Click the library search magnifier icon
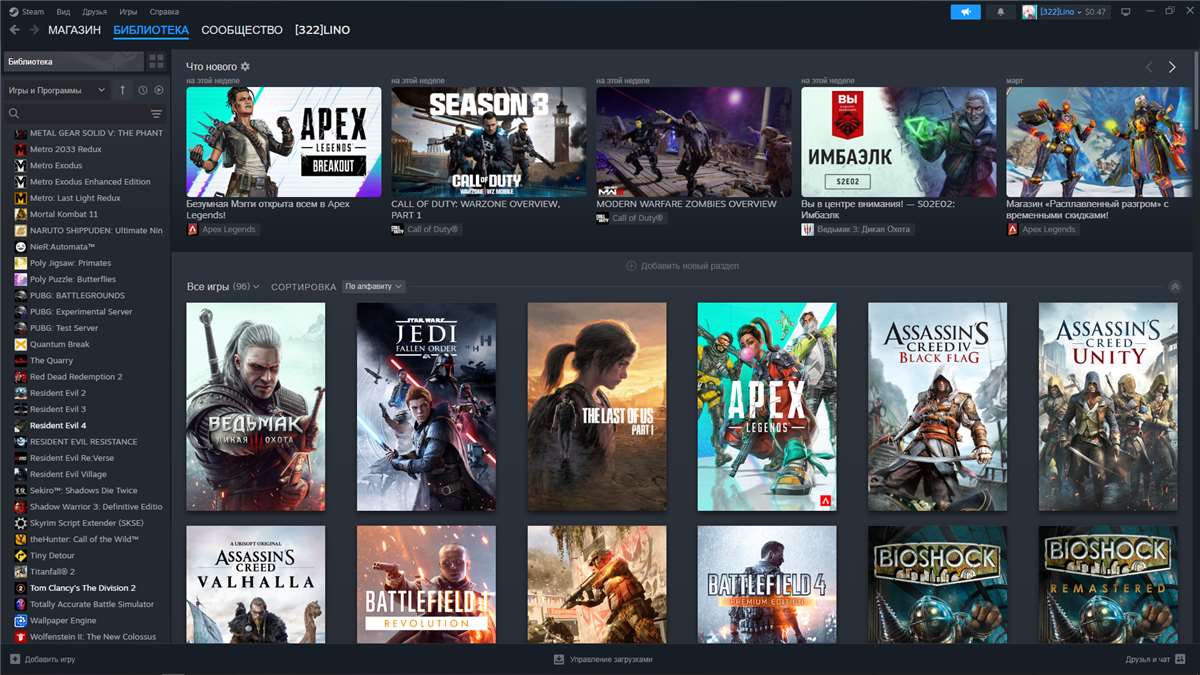The image size is (1200, 675). (x=14, y=114)
